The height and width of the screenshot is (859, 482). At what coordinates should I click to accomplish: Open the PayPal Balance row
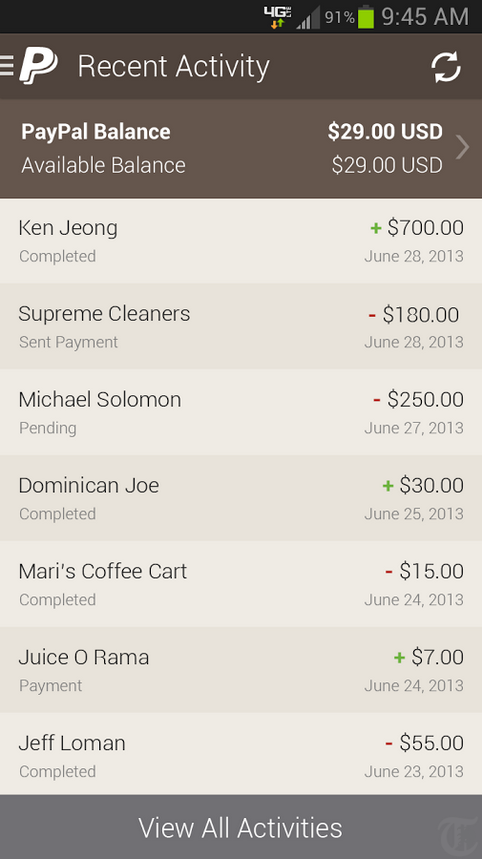point(241,148)
